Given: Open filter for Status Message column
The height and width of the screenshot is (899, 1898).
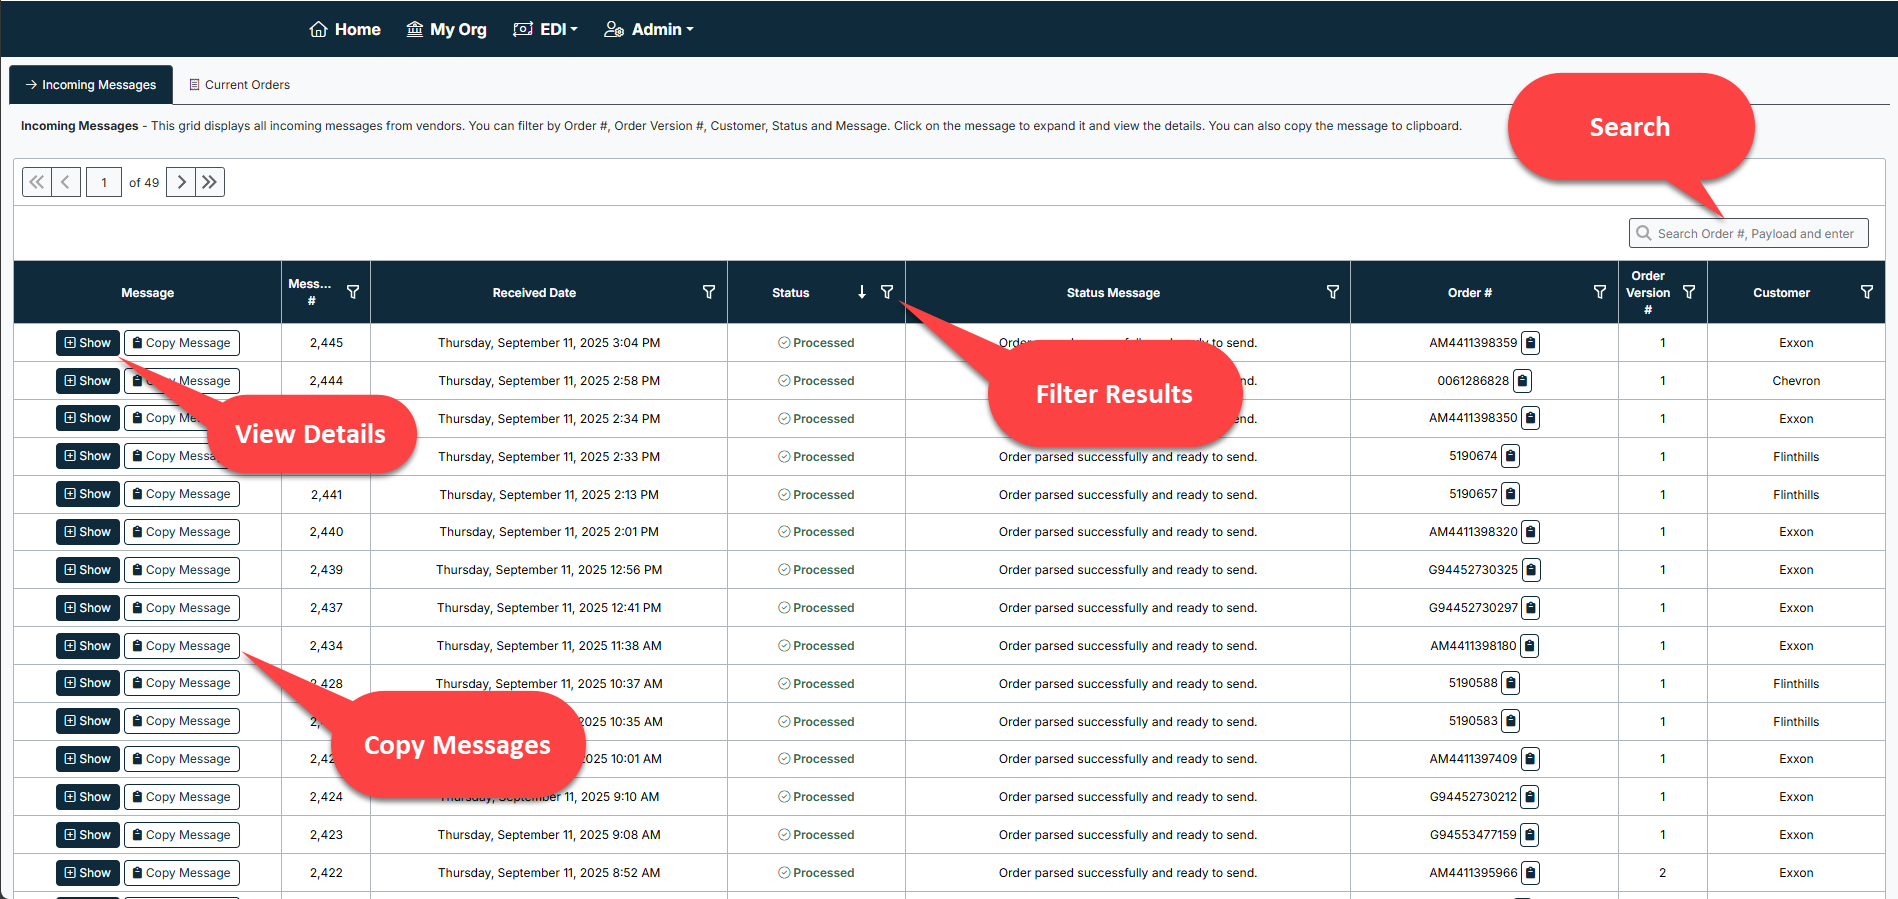Looking at the screenshot, I should tap(1332, 292).
